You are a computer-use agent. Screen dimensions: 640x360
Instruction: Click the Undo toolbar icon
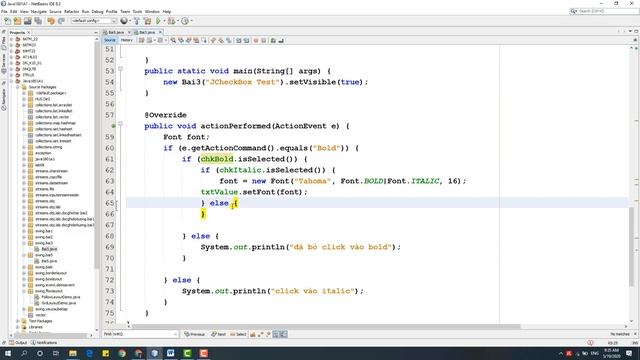[x=51, y=21]
